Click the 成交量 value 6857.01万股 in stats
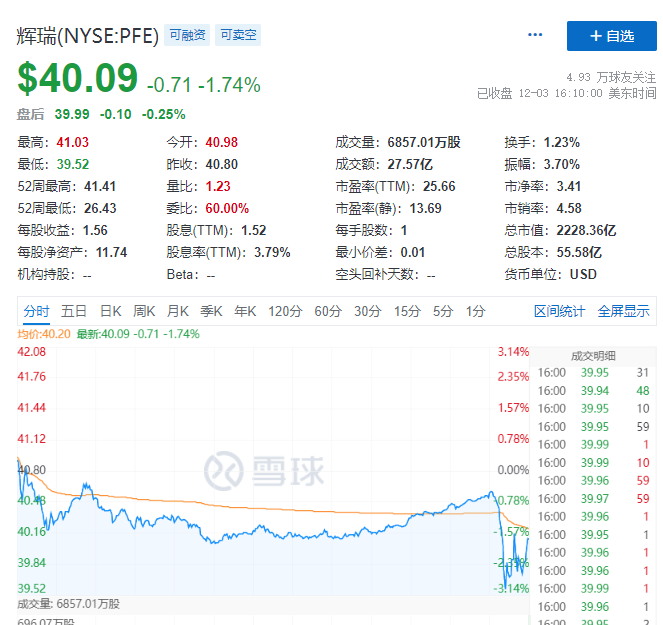The height and width of the screenshot is (625, 663). click(424, 142)
